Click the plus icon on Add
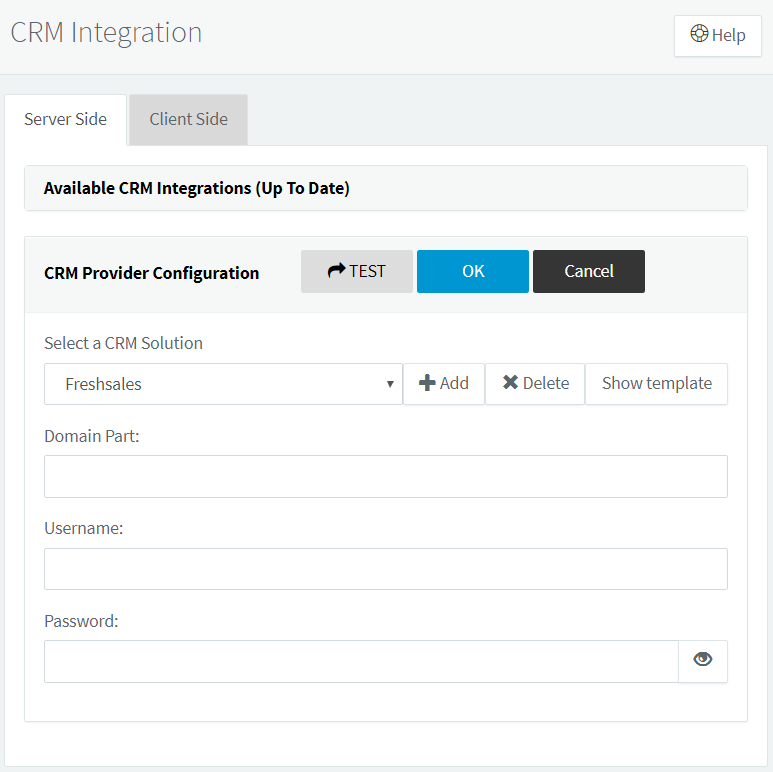This screenshot has height=772, width=773. point(427,383)
